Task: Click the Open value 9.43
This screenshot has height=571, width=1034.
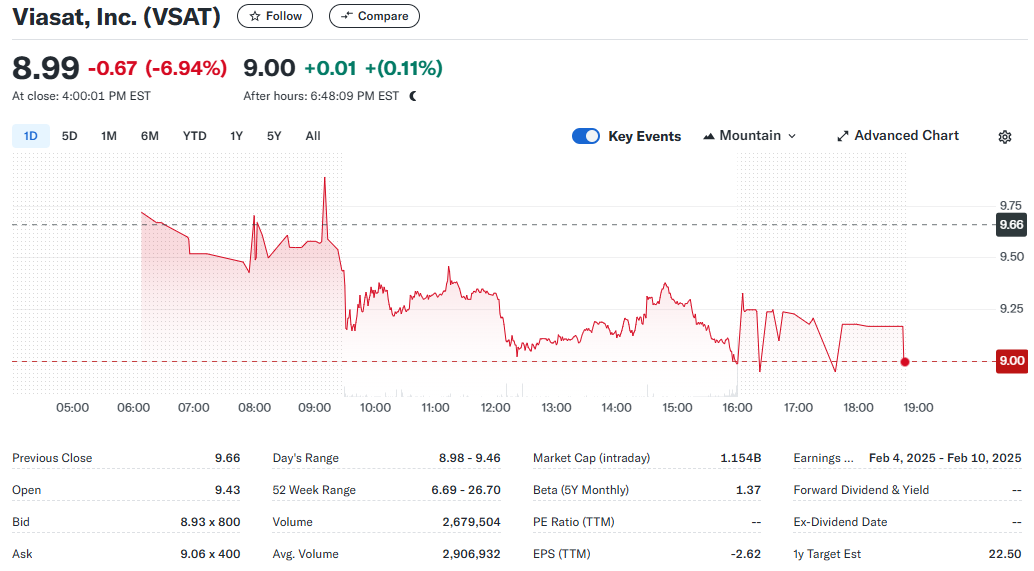Action: coord(227,490)
